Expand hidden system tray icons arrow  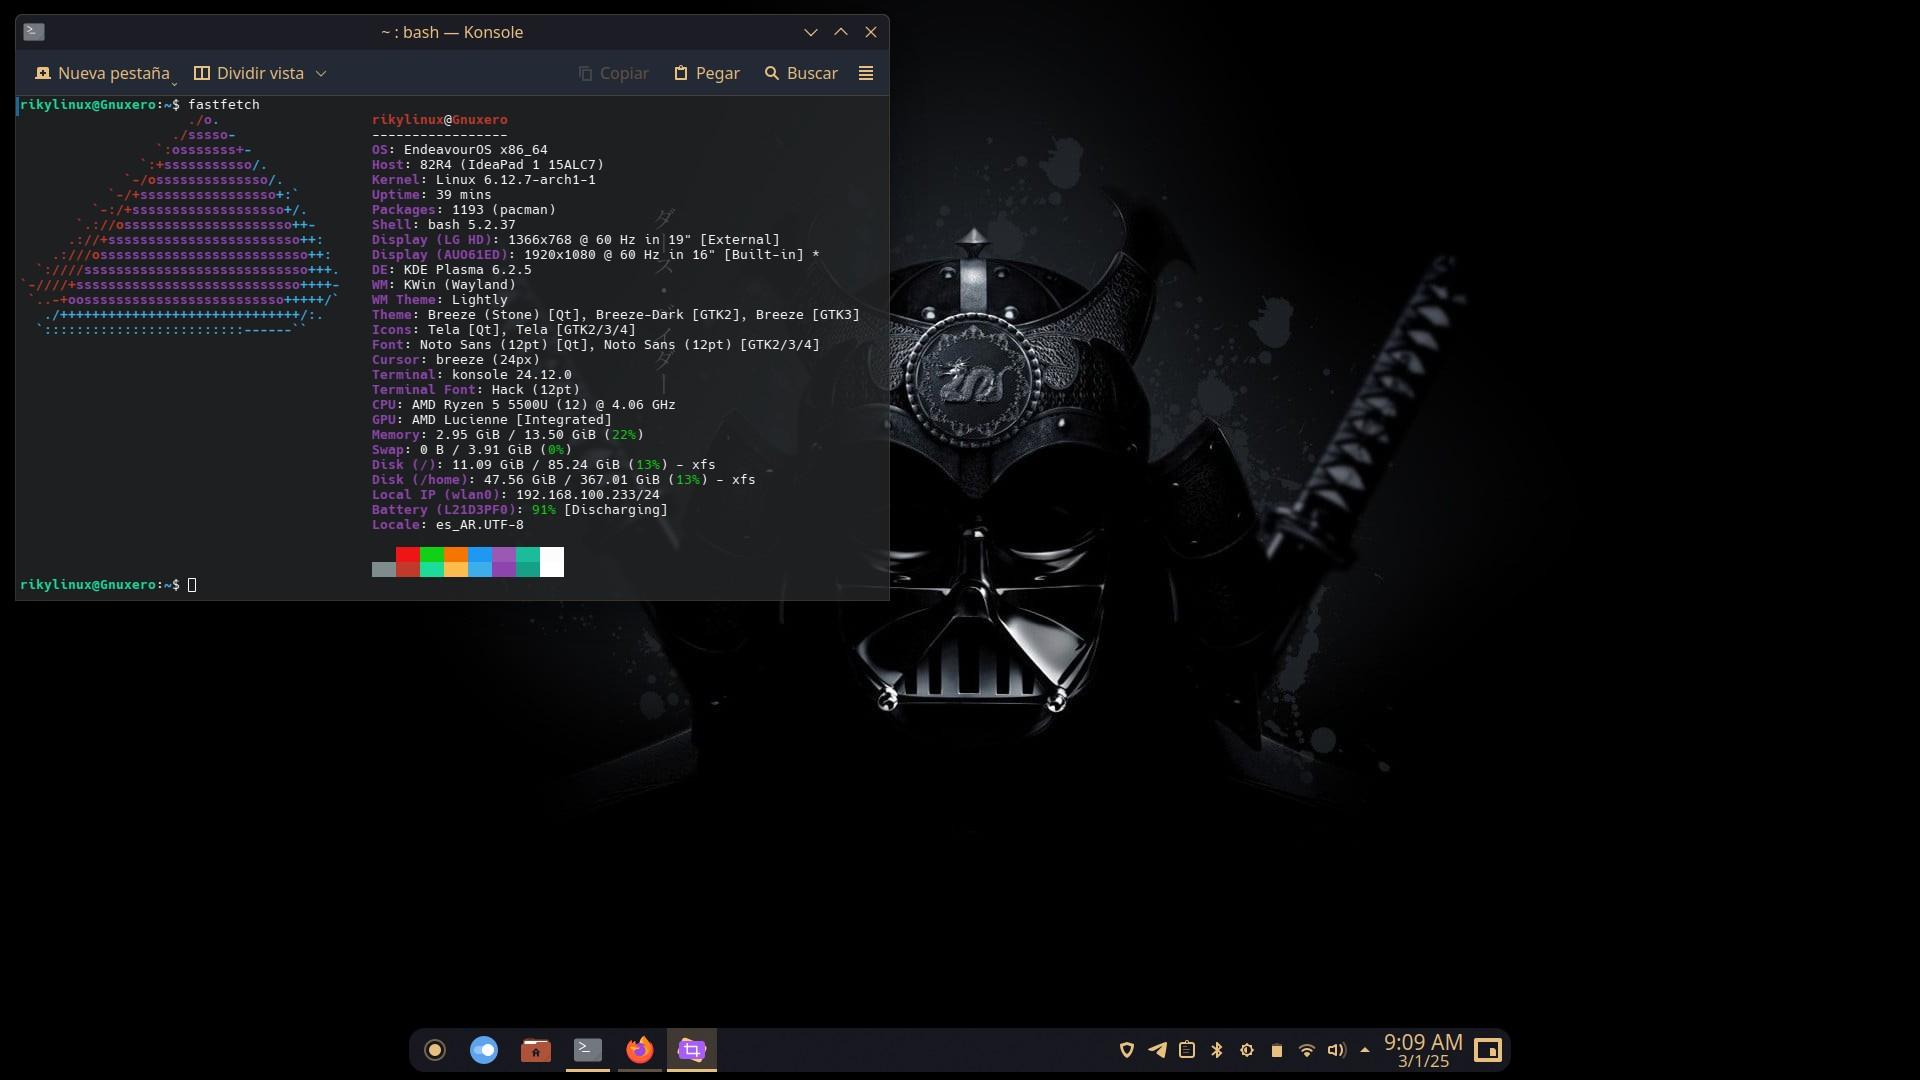(1365, 1050)
